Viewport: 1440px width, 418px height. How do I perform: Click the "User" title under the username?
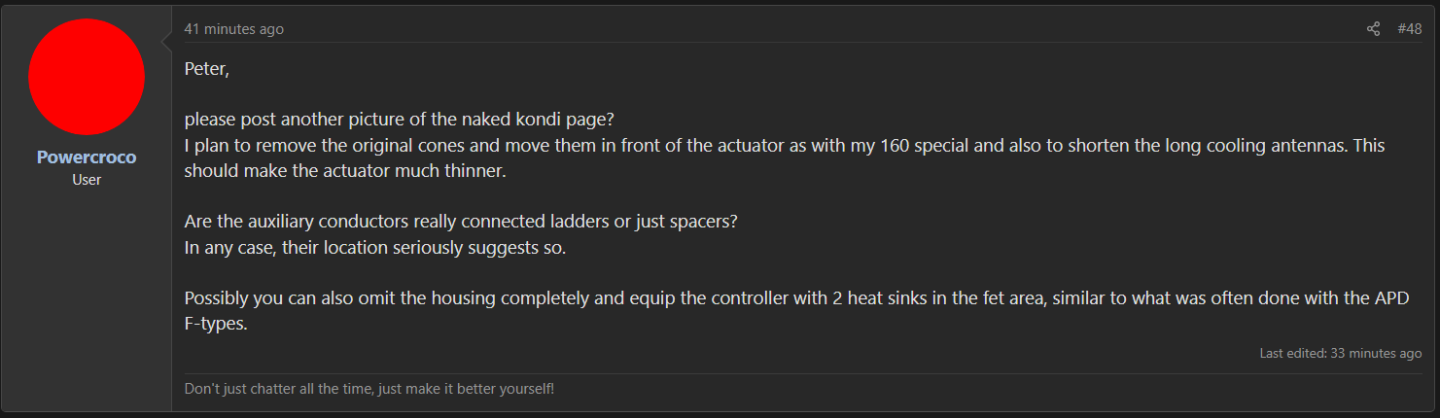point(86,180)
